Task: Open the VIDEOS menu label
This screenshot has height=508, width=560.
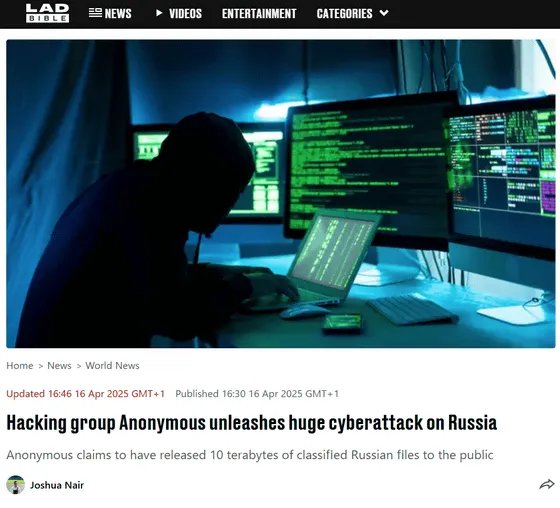Action: [x=185, y=14]
